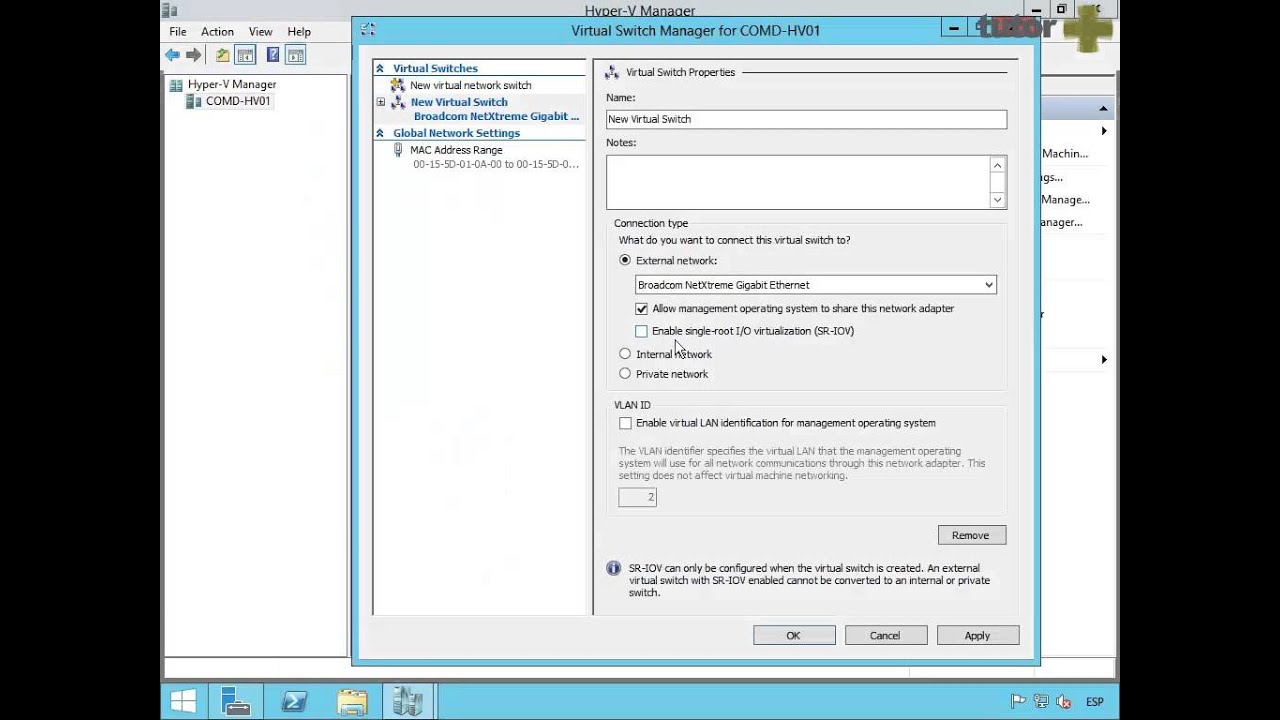This screenshot has width=1280, height=720.
Task: Click Notes field scroll-down arrow
Action: point(997,200)
